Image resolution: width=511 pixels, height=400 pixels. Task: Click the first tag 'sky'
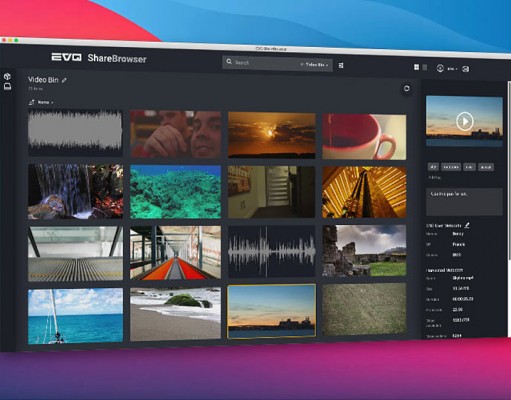[x=433, y=167]
